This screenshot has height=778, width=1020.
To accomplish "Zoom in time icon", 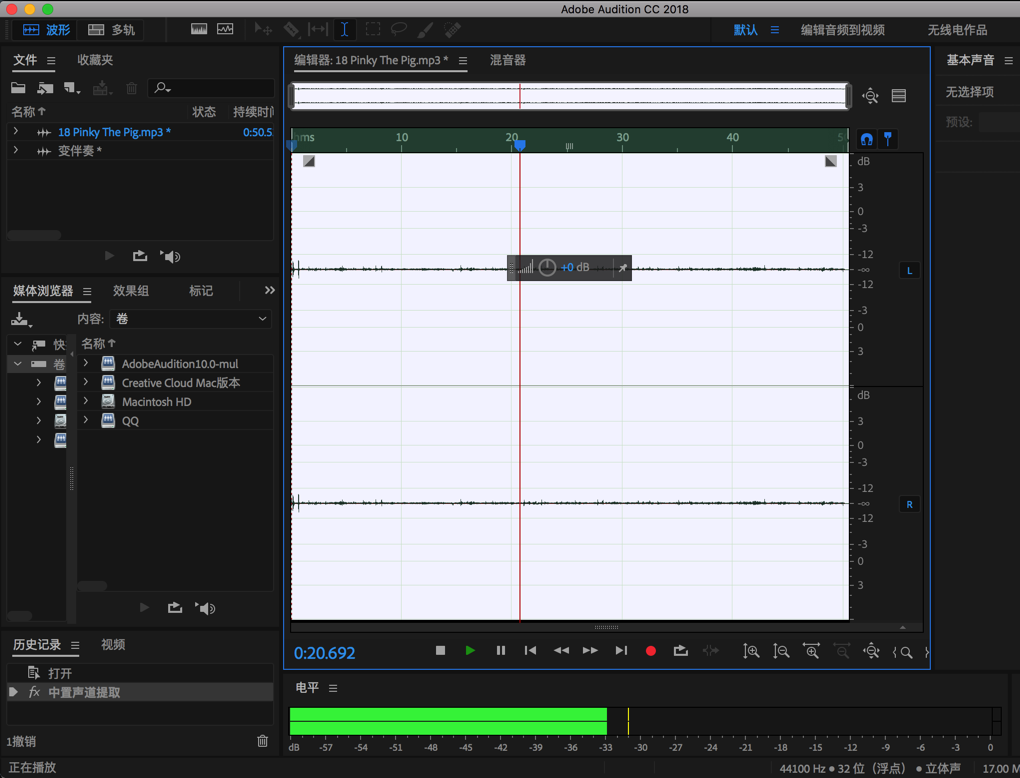I will 811,651.
